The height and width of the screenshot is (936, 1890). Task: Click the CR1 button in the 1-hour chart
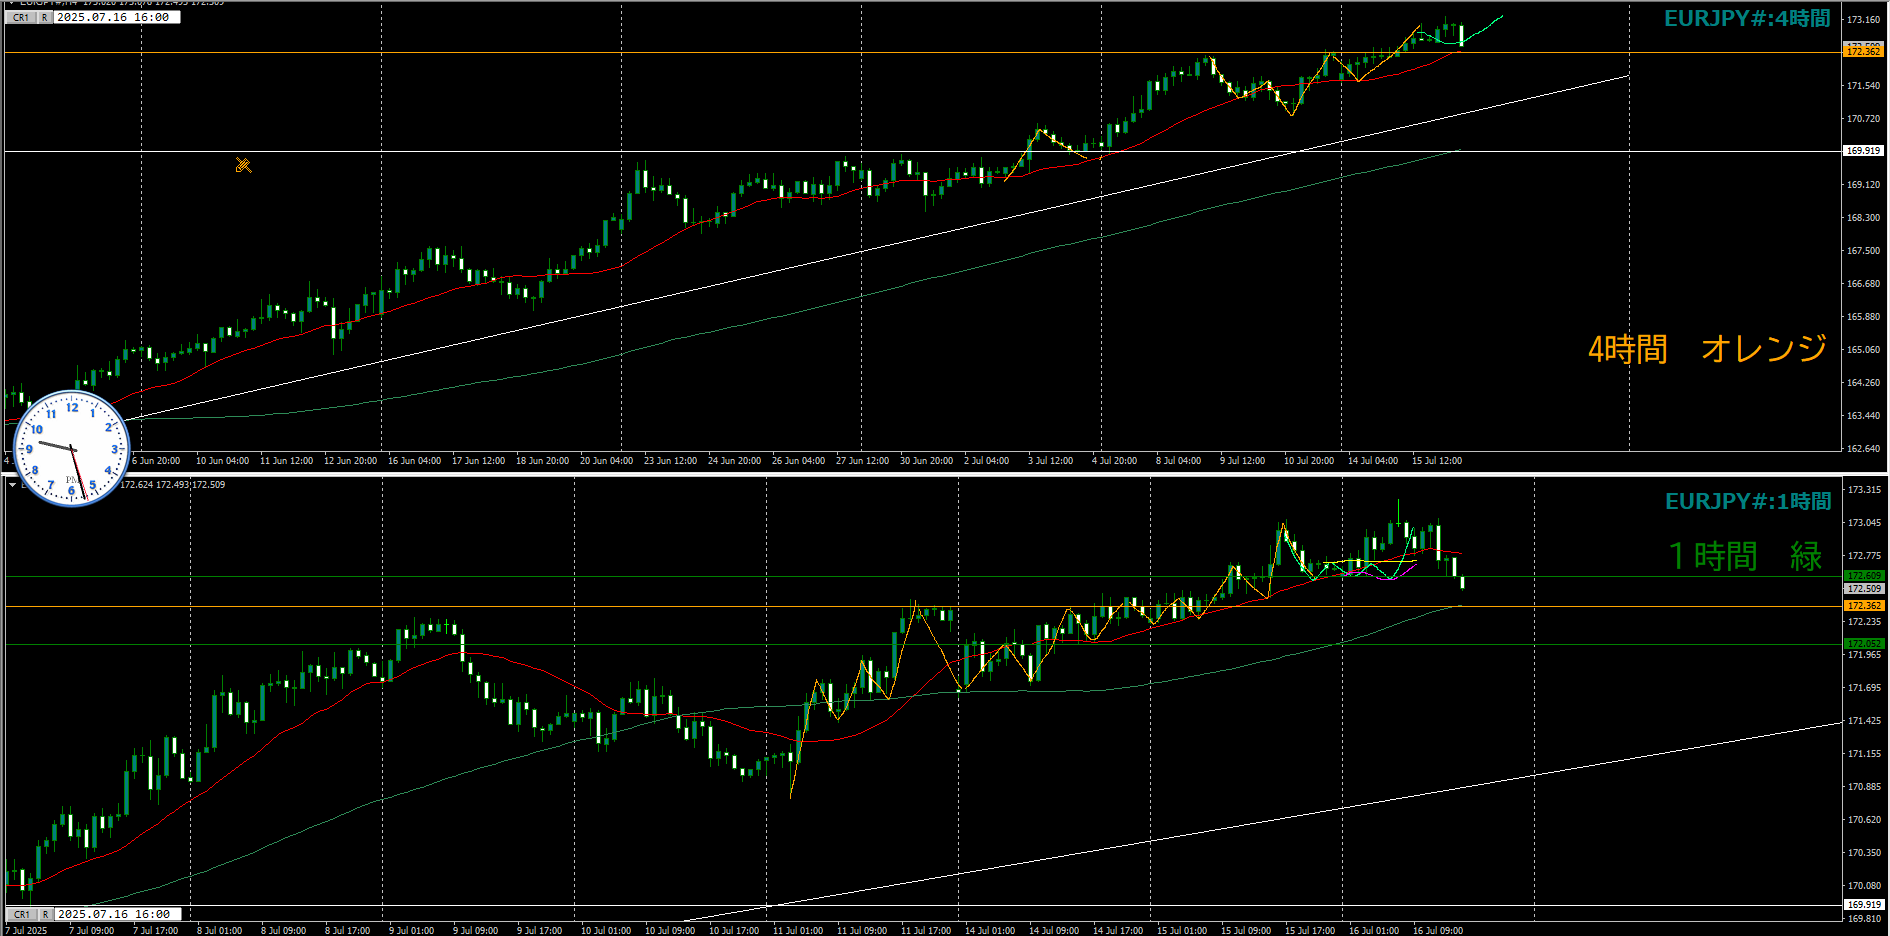21,914
